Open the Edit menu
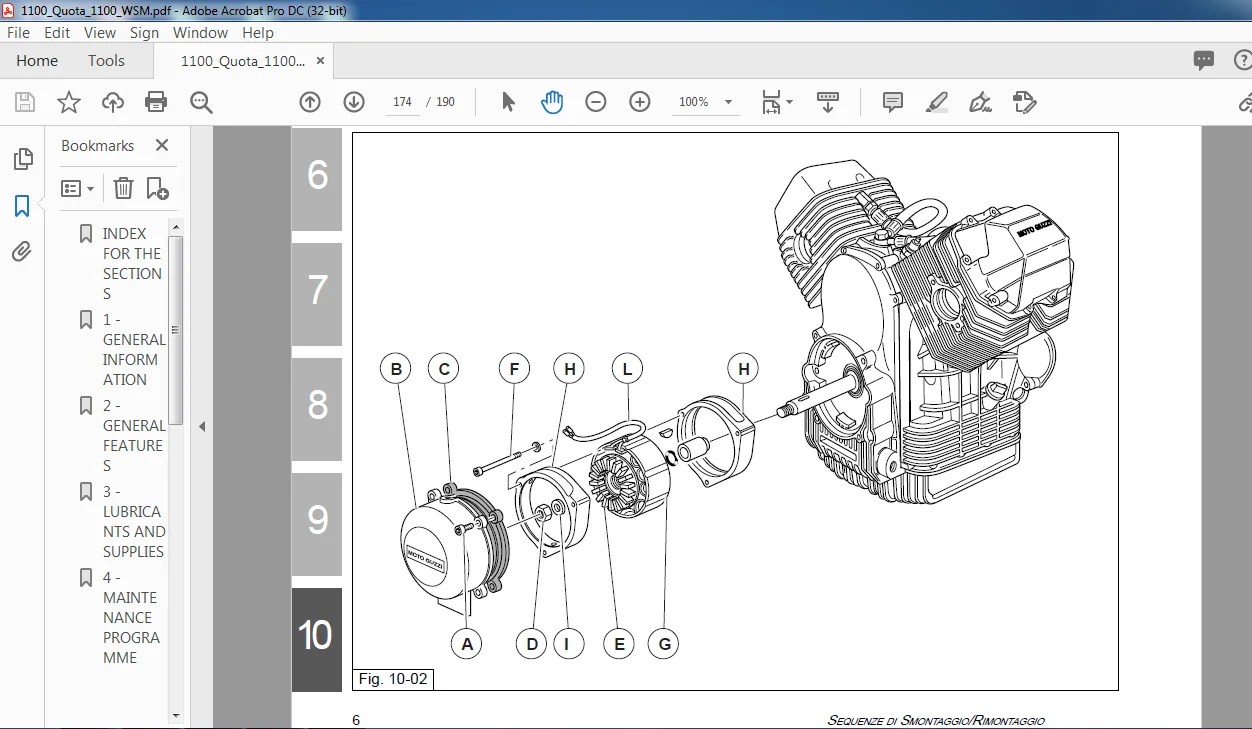Image resolution: width=1252 pixels, height=729 pixels. [x=57, y=32]
